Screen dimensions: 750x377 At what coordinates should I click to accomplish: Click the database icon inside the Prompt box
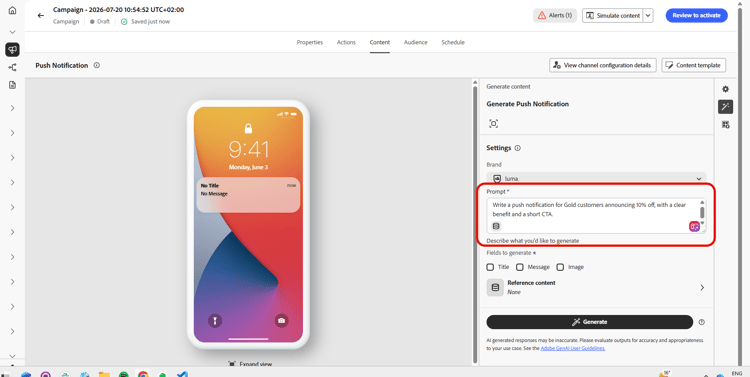[x=496, y=226]
